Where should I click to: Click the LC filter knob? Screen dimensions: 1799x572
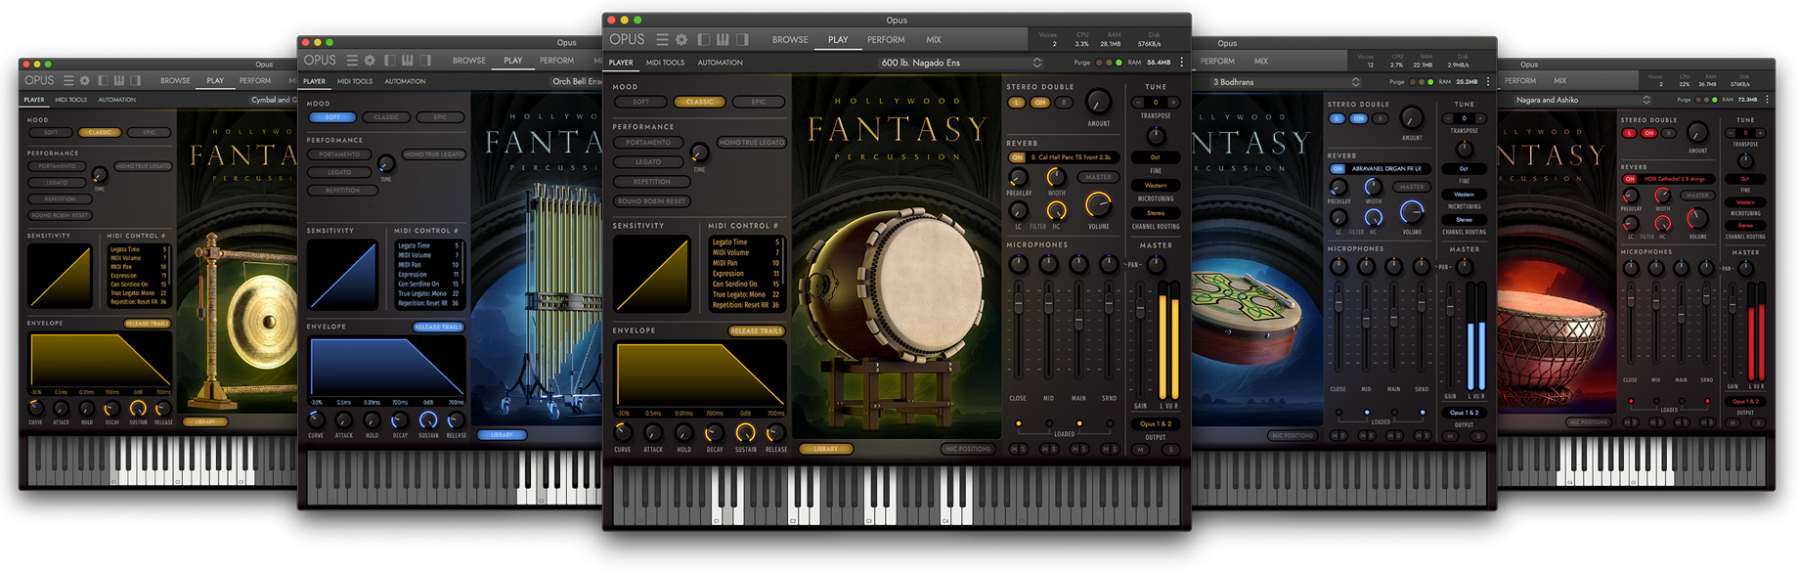[1018, 211]
